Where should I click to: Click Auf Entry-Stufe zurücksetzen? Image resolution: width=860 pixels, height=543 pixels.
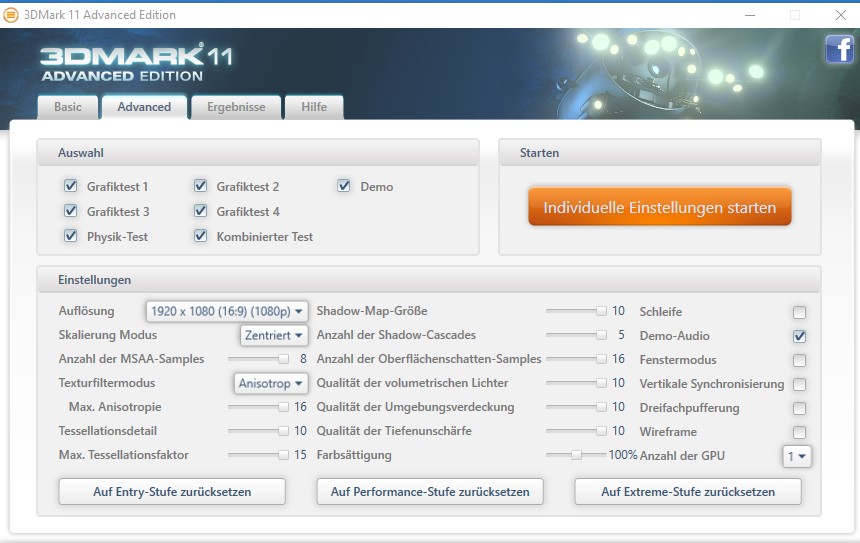(x=172, y=491)
